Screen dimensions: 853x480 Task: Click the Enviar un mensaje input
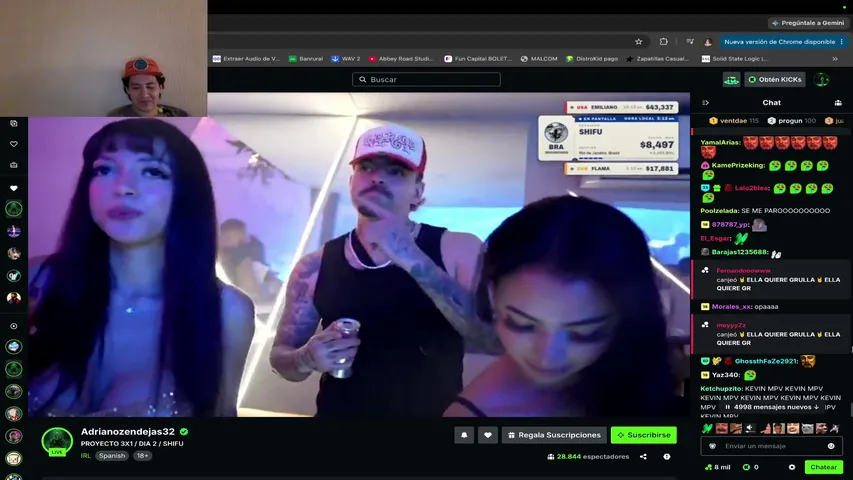click(x=771, y=446)
